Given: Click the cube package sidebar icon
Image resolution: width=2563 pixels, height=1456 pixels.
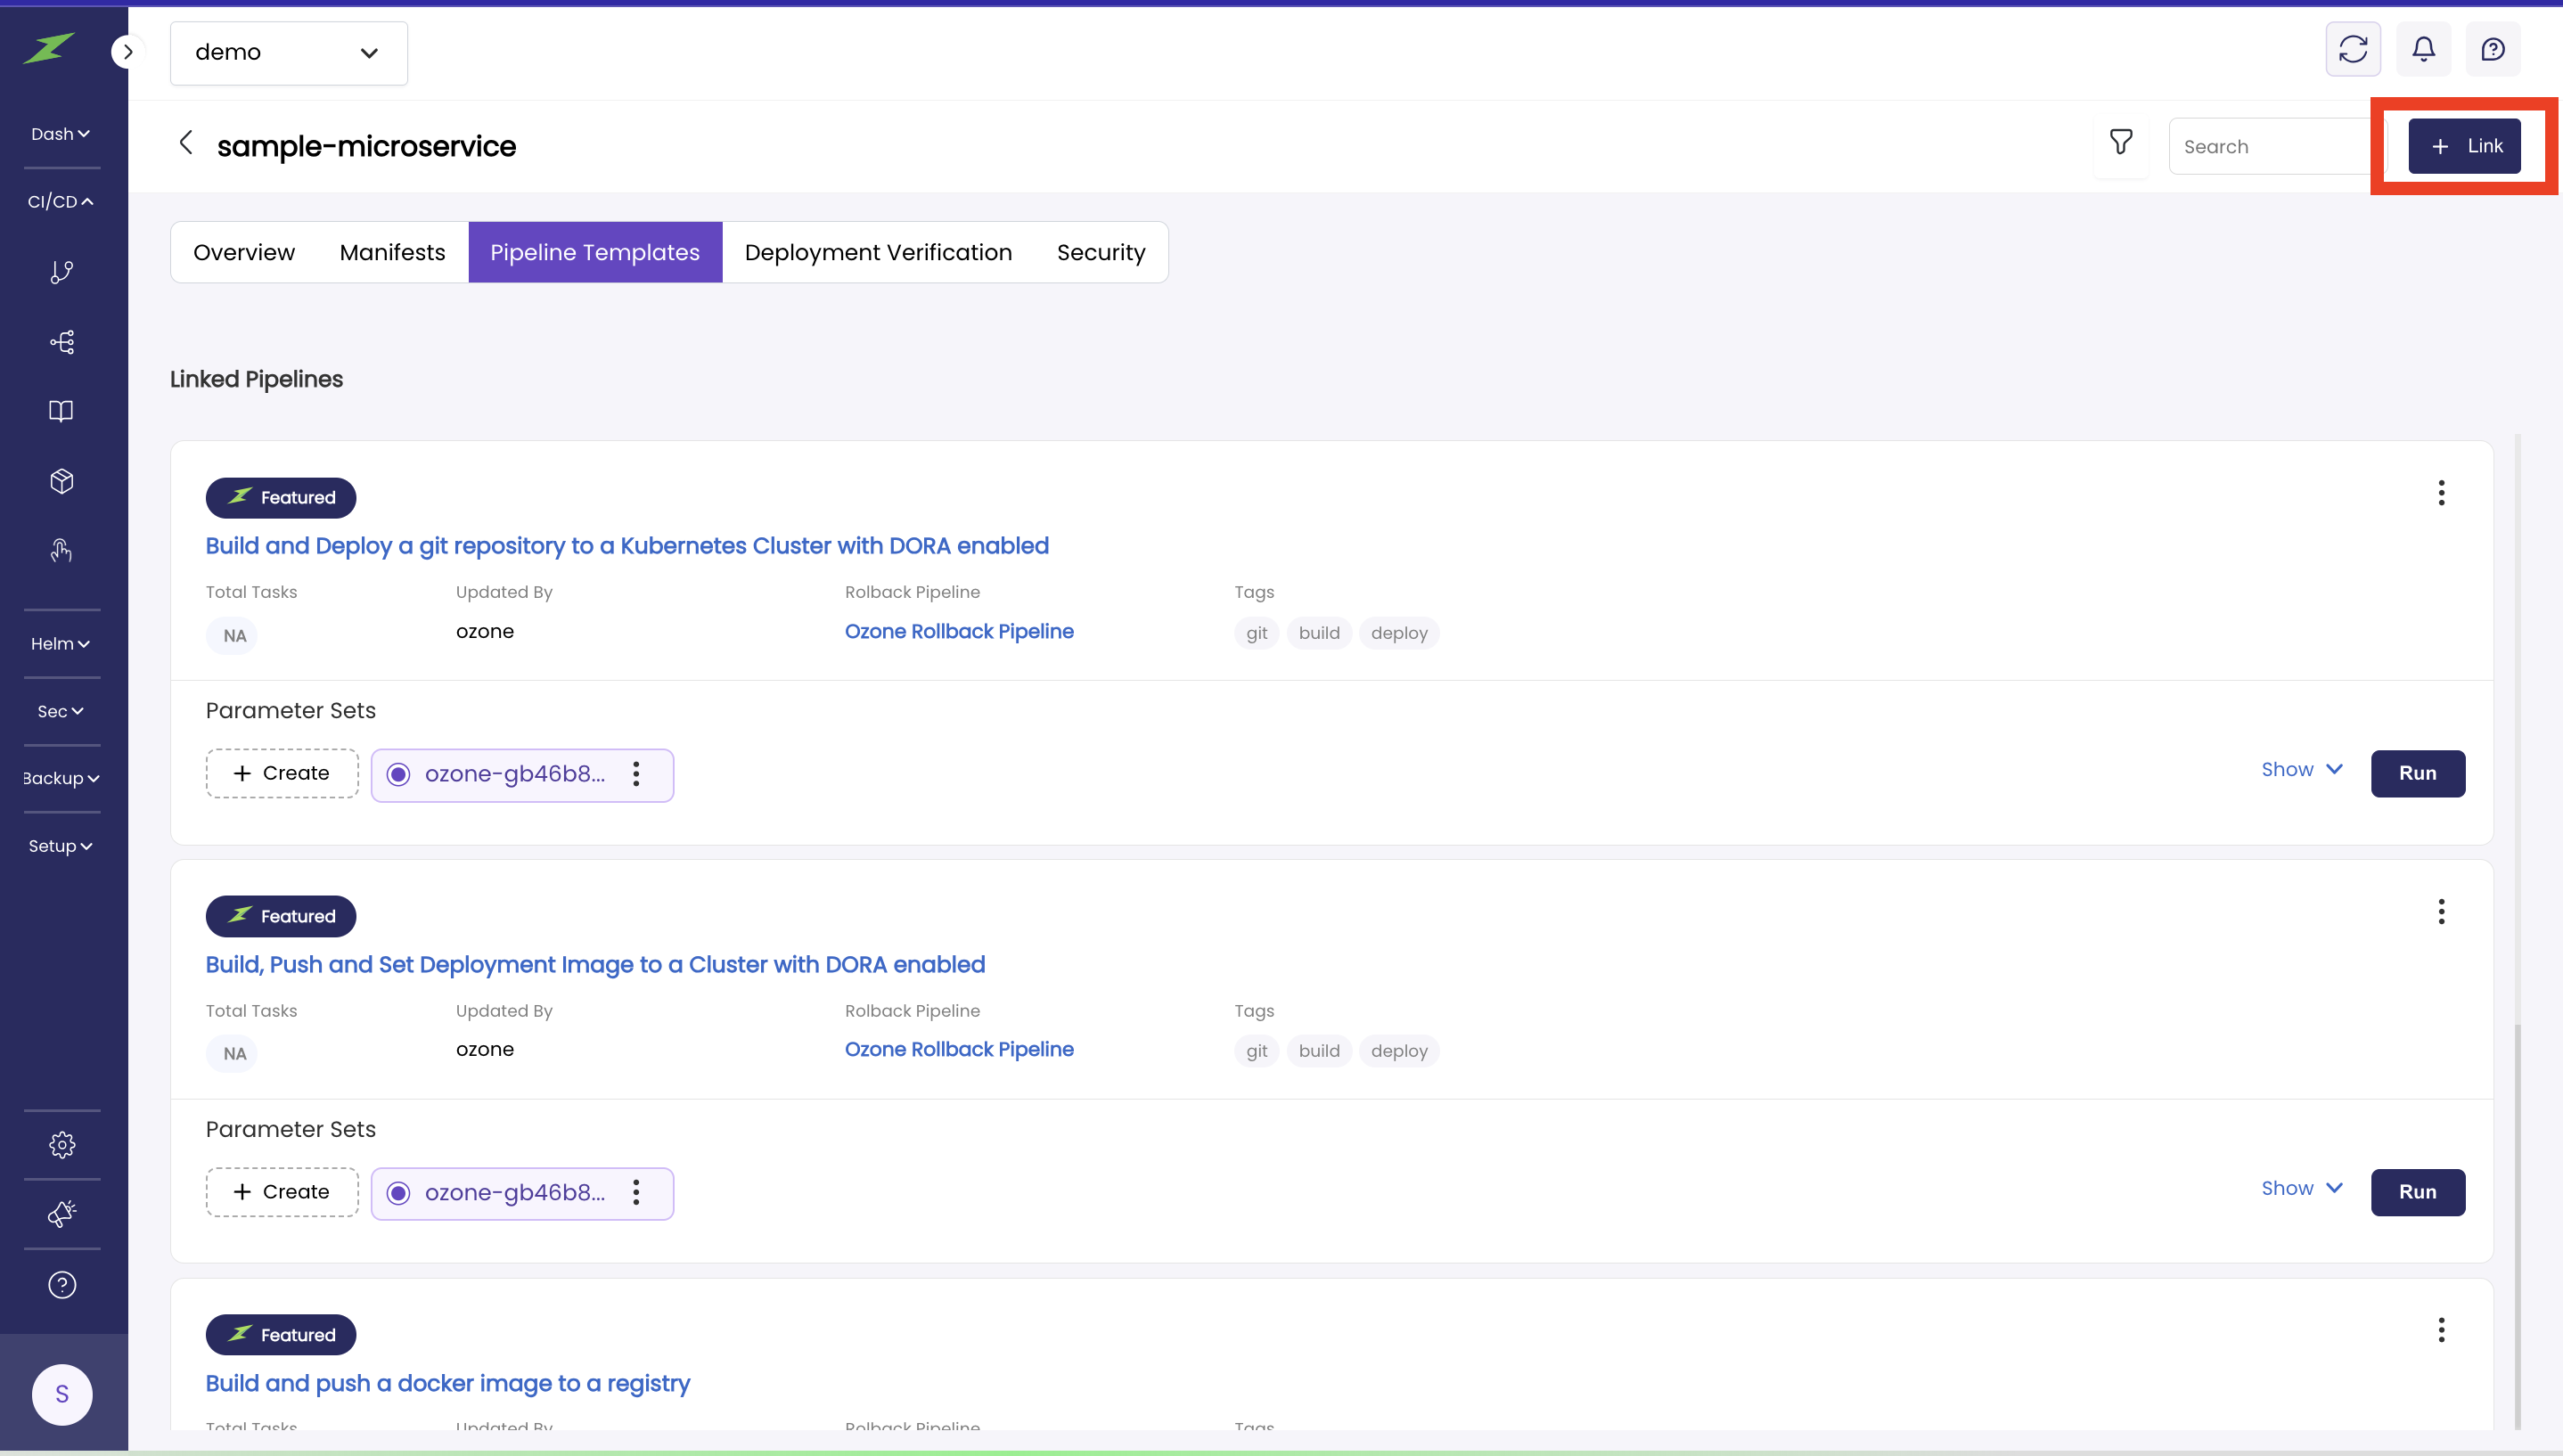Looking at the screenshot, I should [x=62, y=481].
